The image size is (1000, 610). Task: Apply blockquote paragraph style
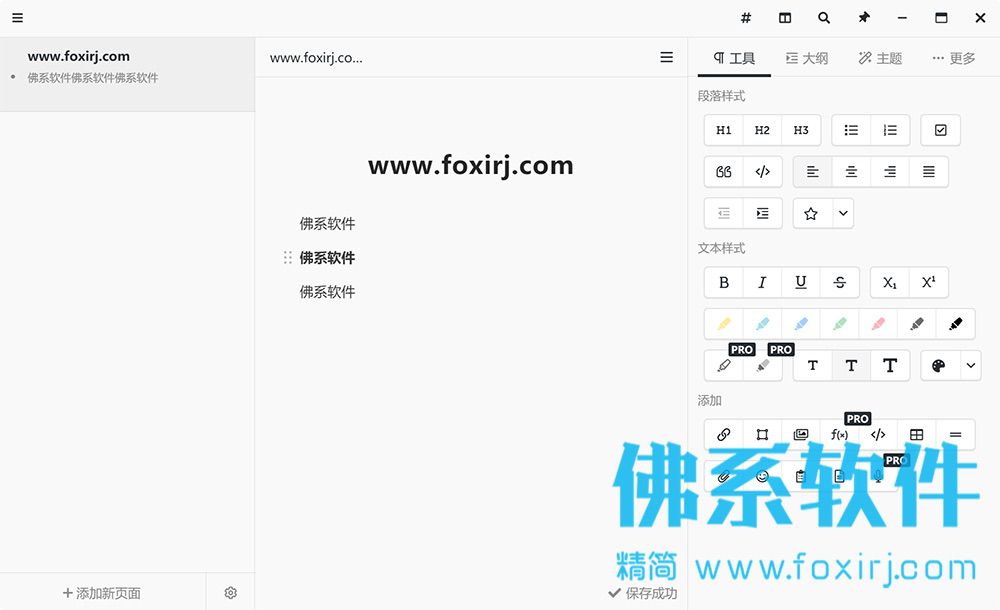pos(723,172)
